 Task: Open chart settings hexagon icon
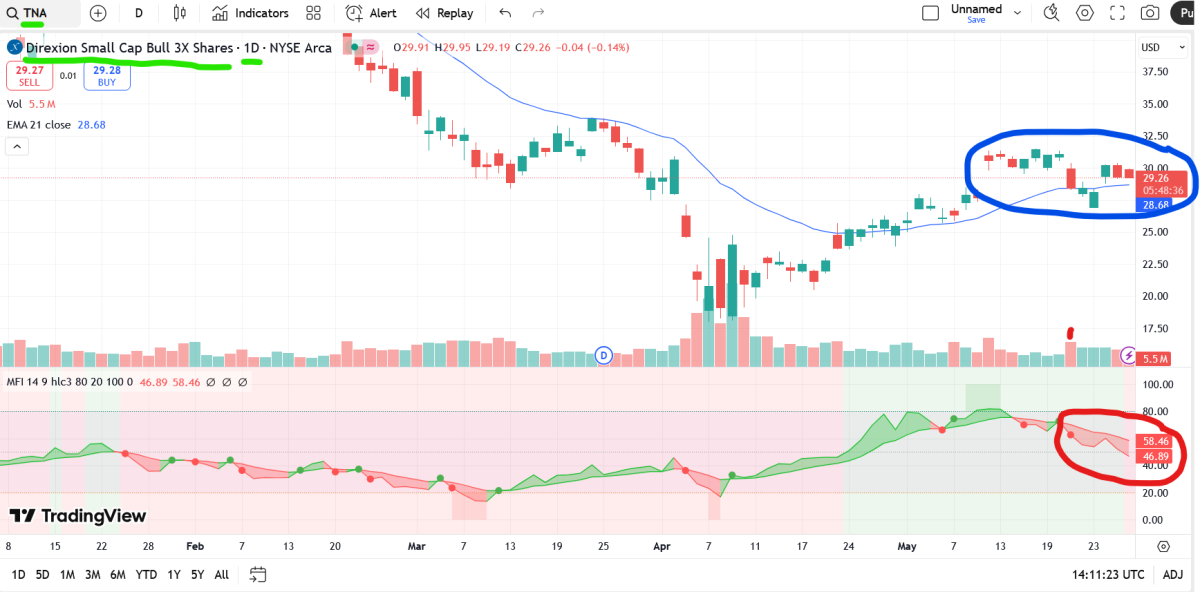(x=1085, y=13)
